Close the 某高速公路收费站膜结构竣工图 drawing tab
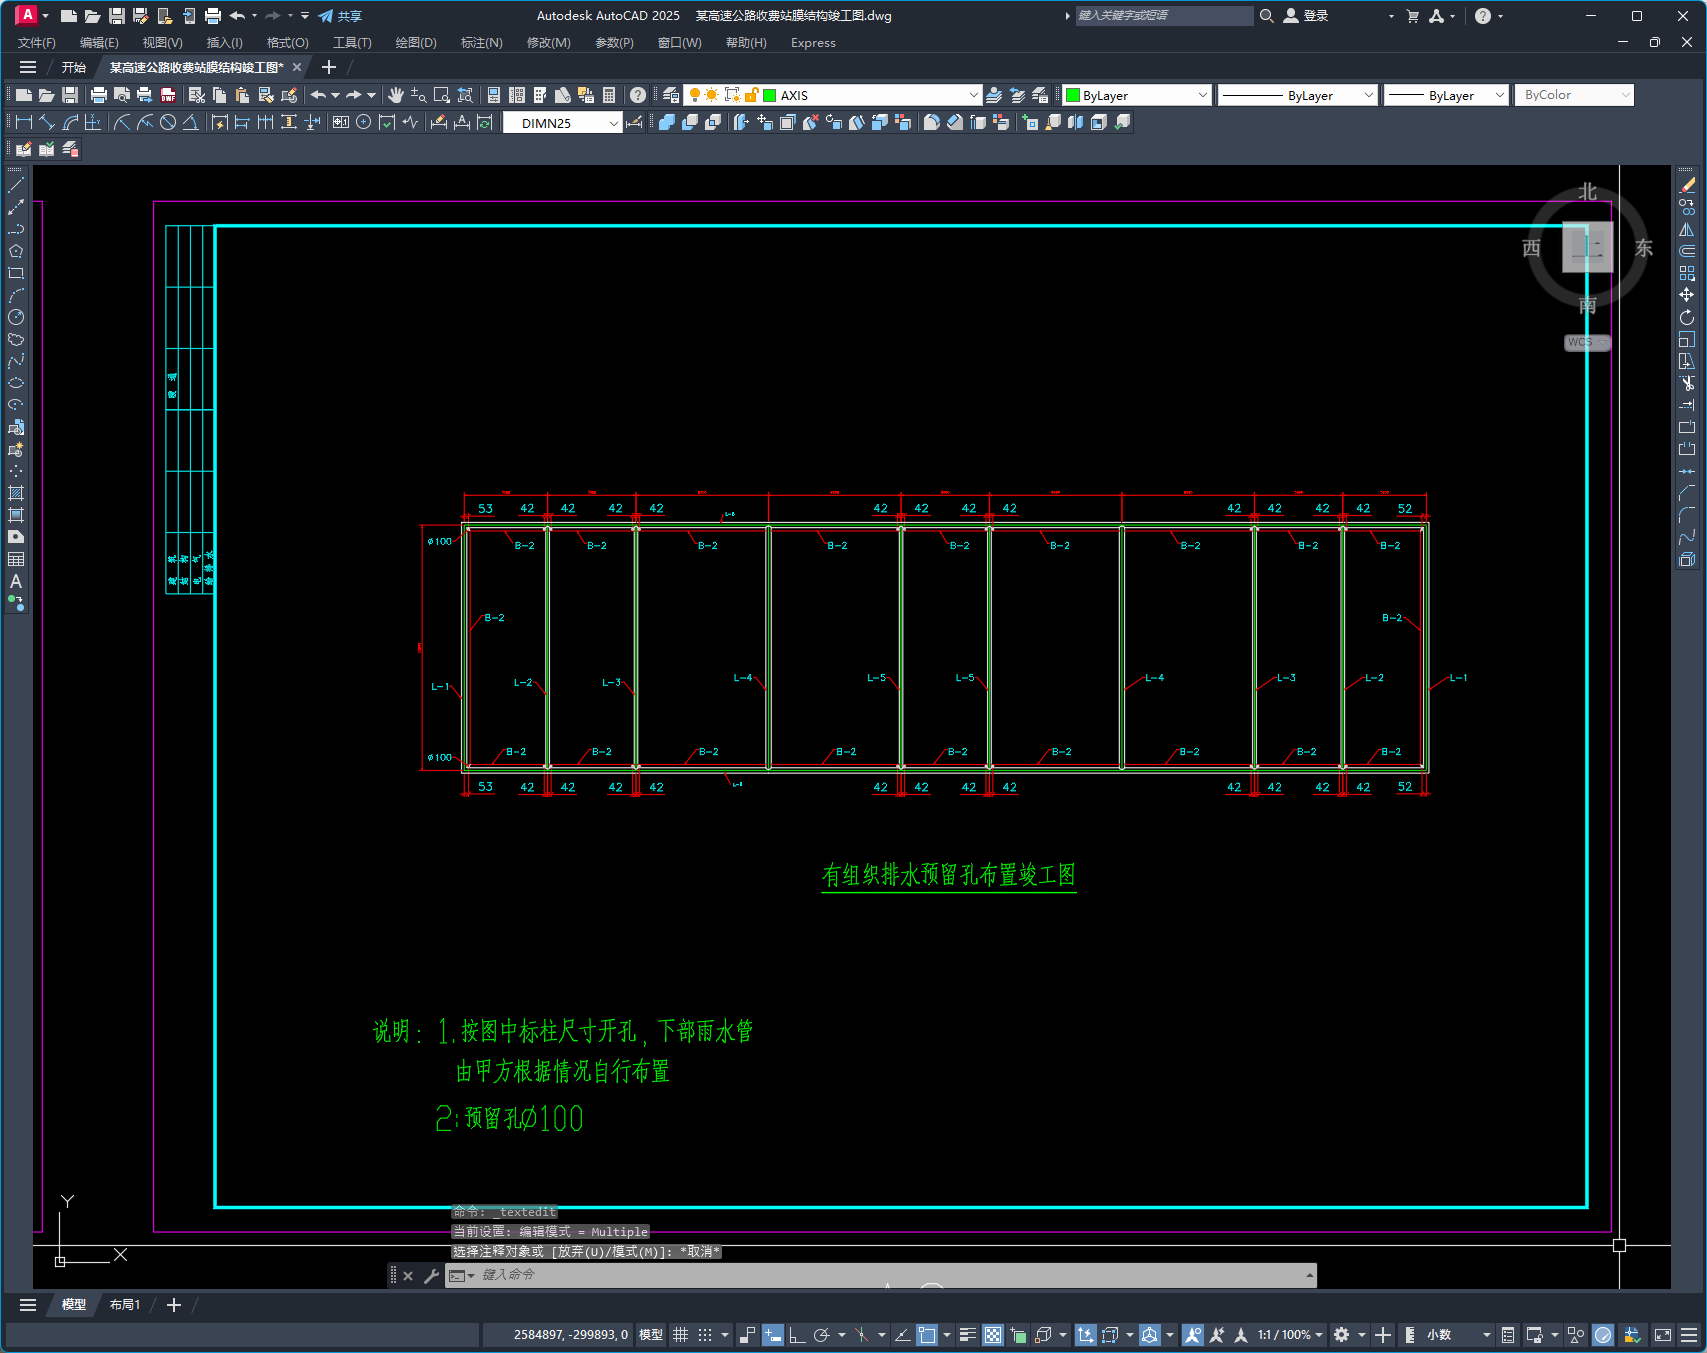 [x=297, y=68]
